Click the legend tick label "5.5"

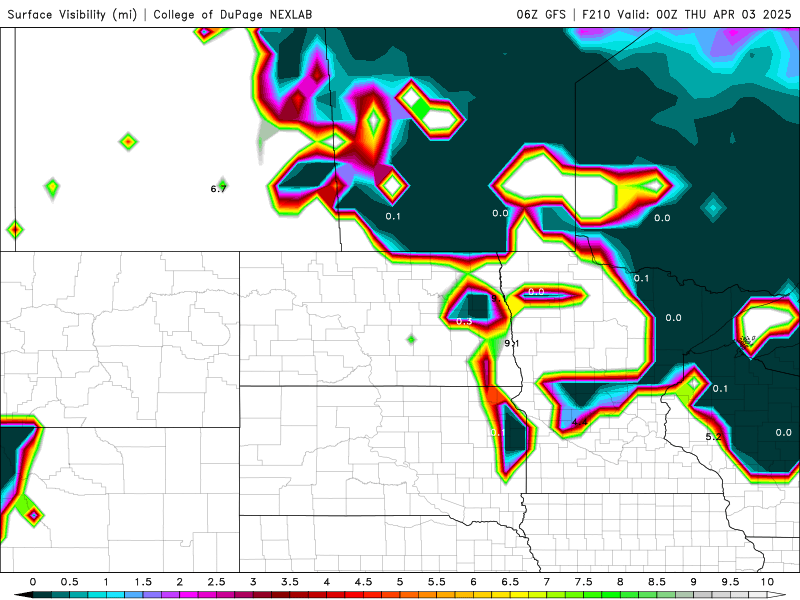click(437, 582)
